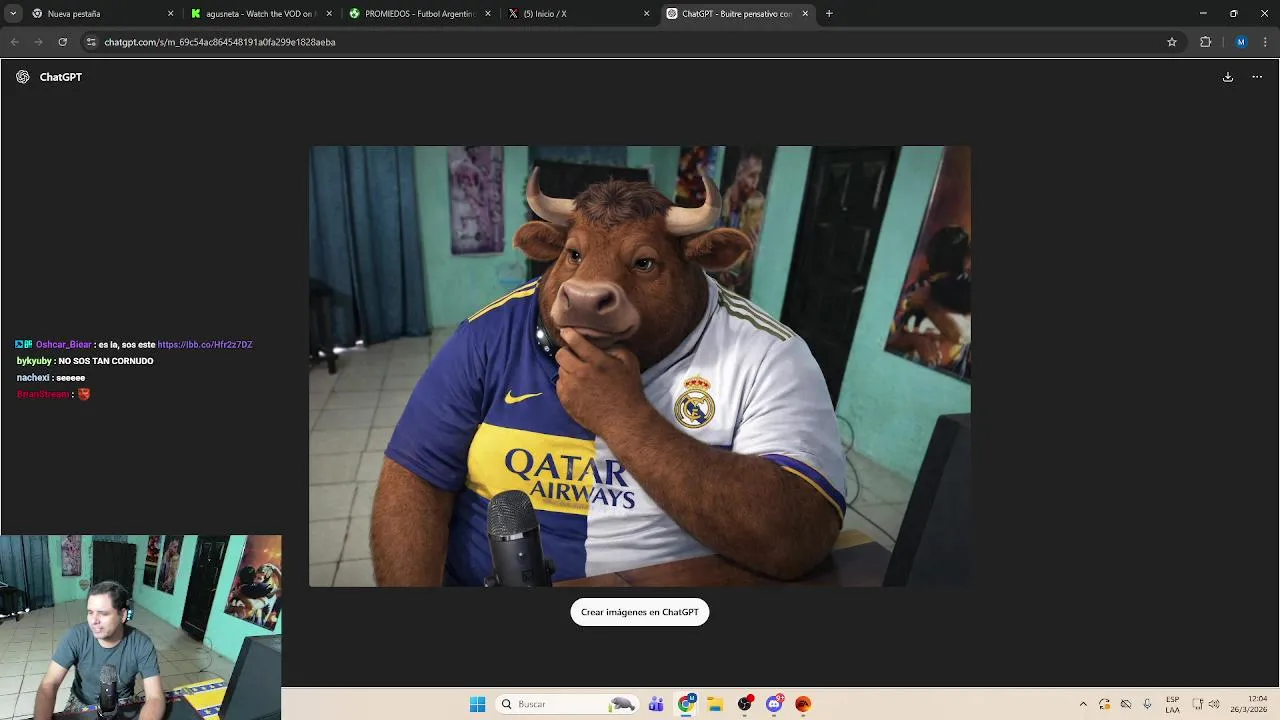Close the Inicio / X tab

646,14
